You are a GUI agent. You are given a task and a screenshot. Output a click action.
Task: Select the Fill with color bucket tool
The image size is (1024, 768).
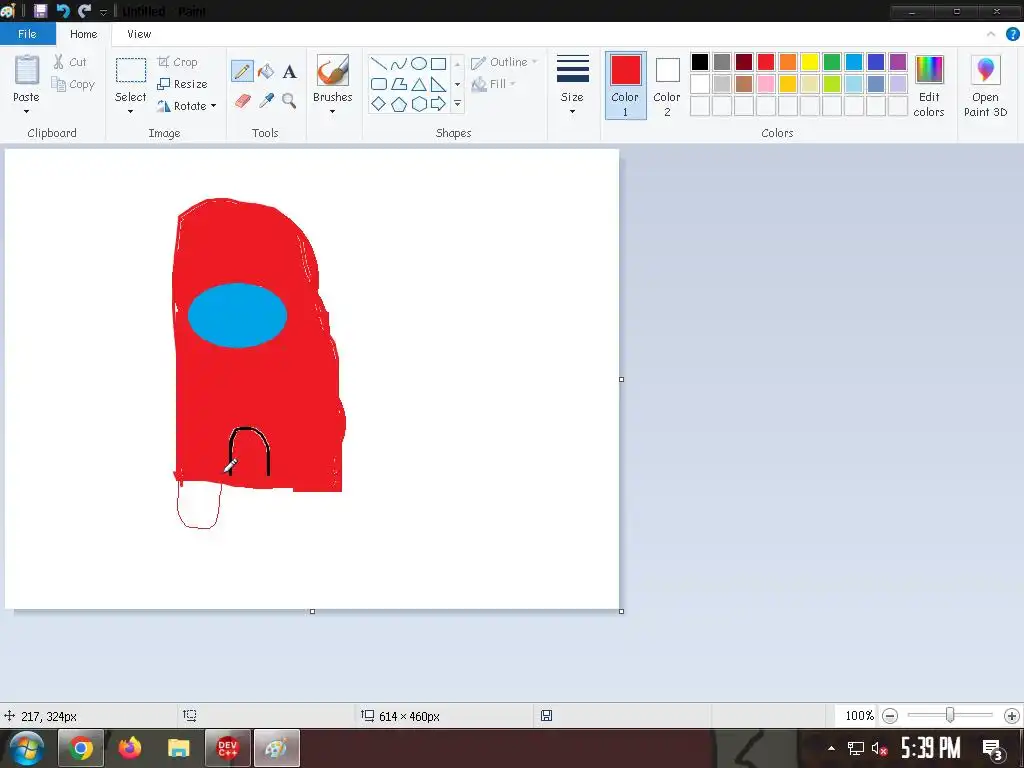pos(266,71)
